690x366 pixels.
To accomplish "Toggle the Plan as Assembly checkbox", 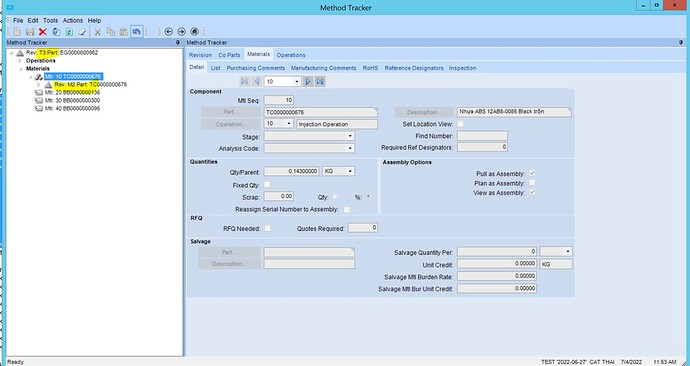I will pyautogui.click(x=532, y=183).
